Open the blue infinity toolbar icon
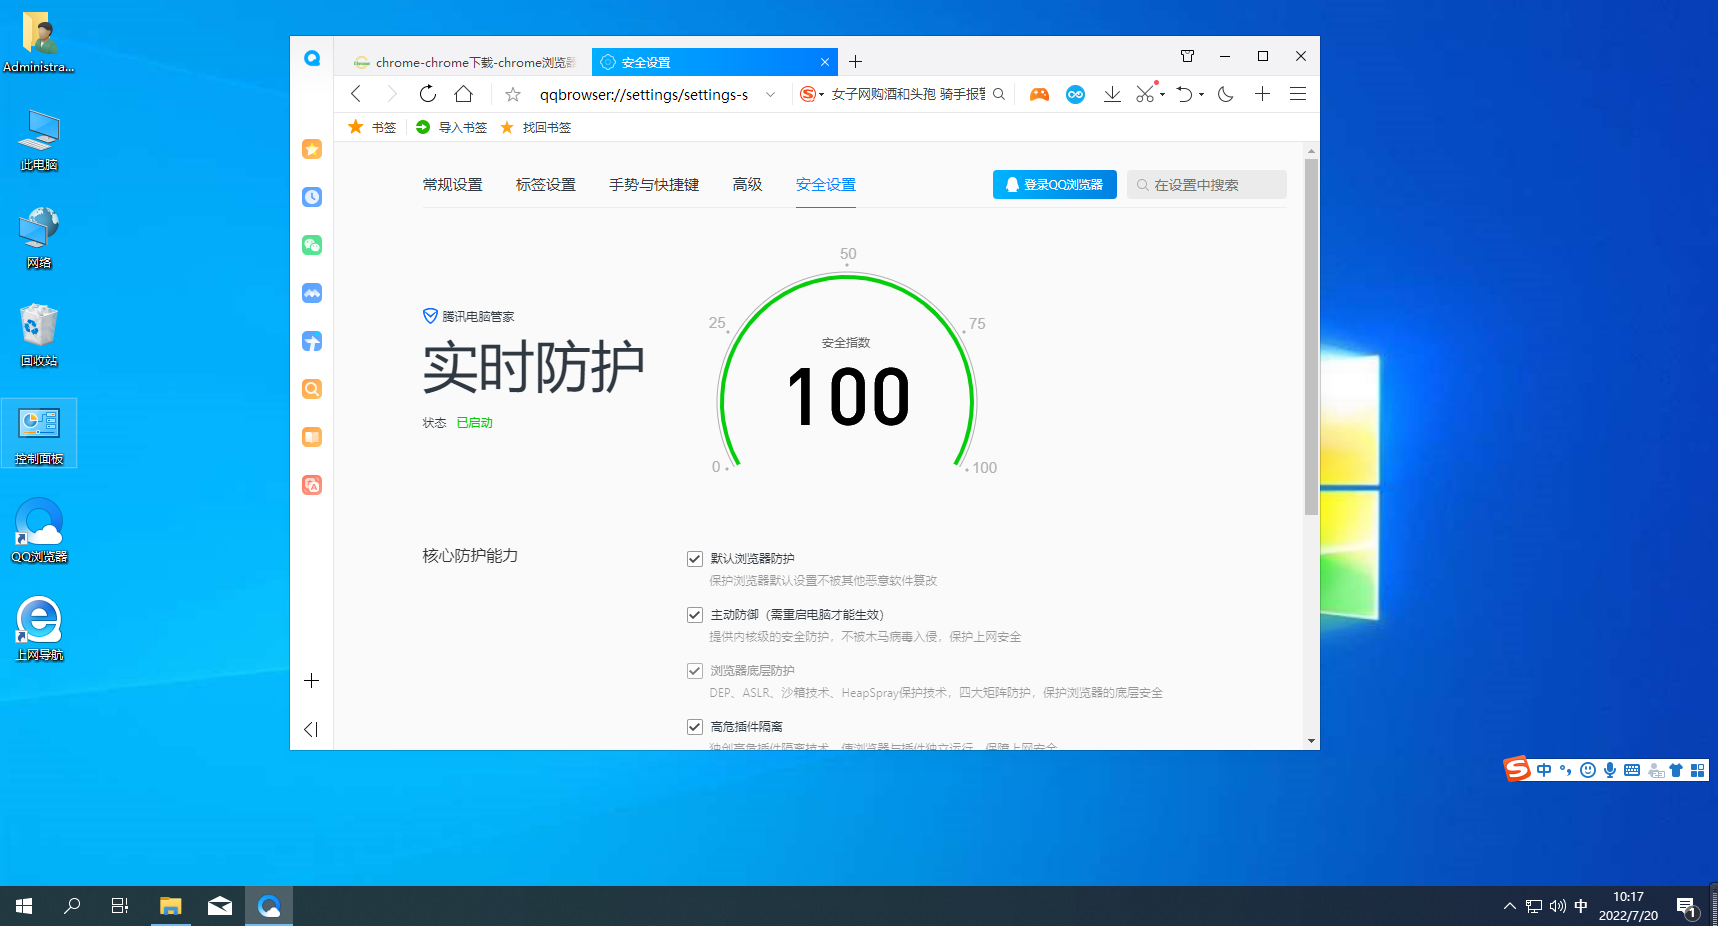The image size is (1718, 926). pos(1075,94)
